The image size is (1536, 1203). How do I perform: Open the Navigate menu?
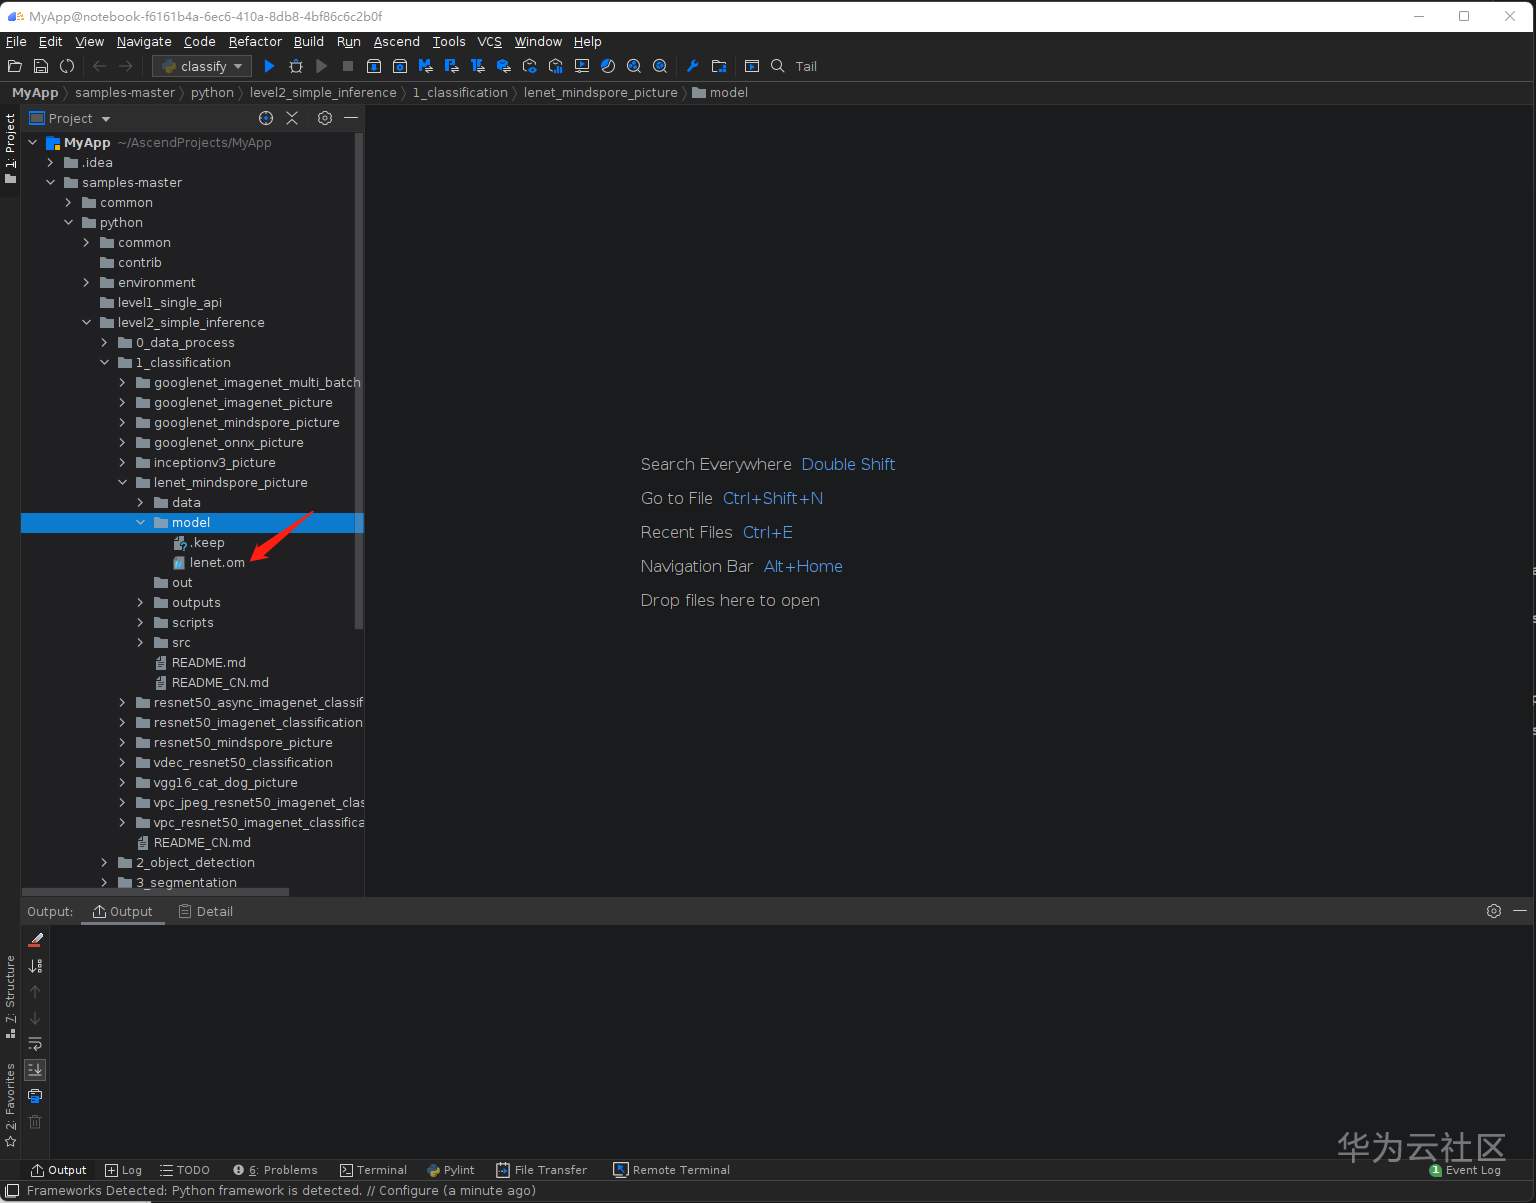(x=144, y=41)
